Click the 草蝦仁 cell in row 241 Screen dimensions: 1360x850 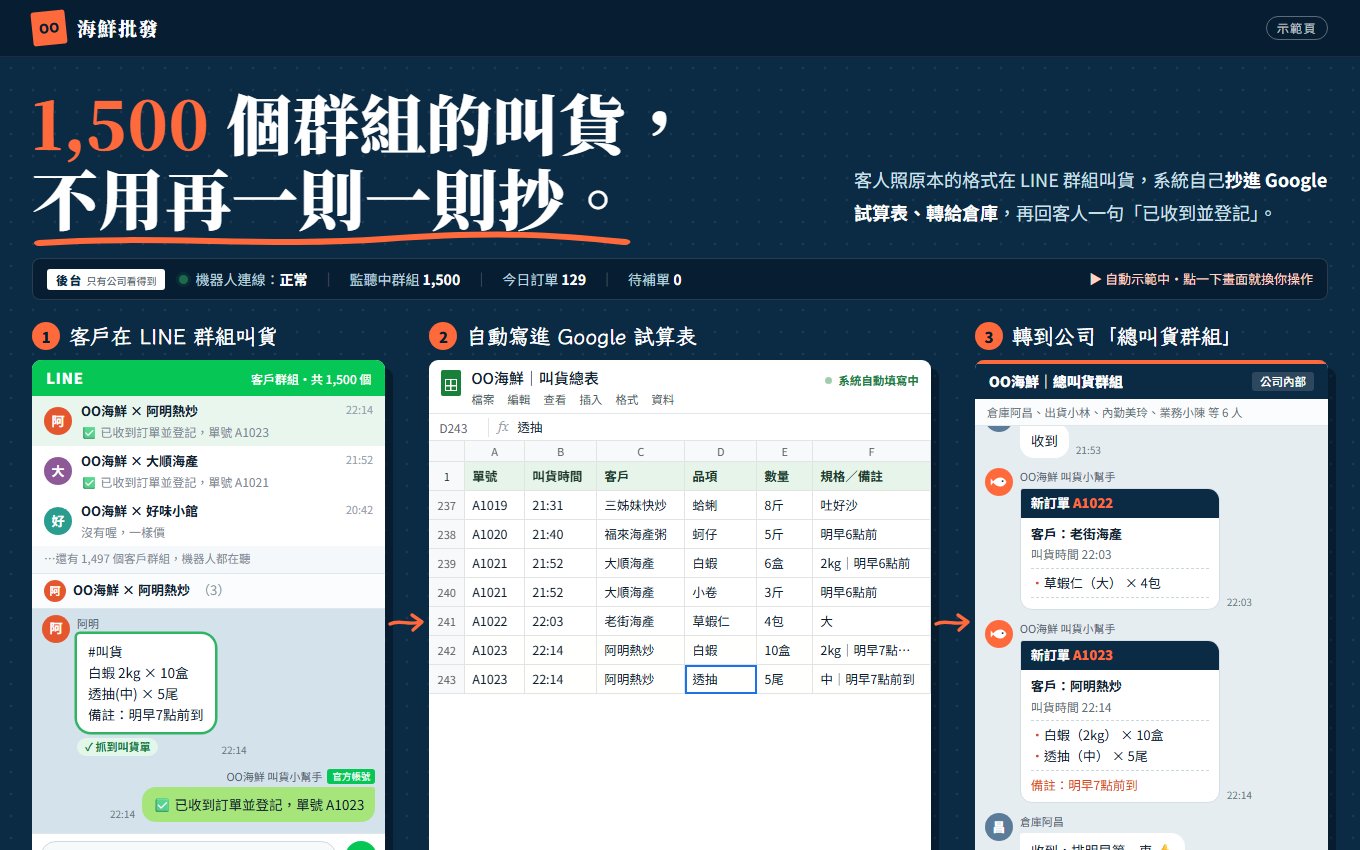pos(721,621)
